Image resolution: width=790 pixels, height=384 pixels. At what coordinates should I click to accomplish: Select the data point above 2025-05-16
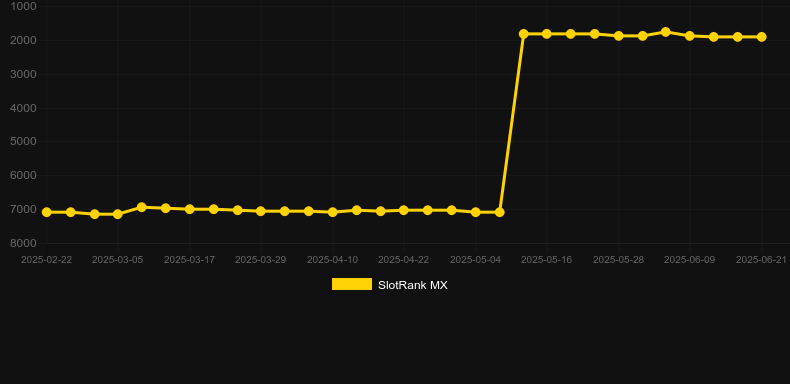(547, 34)
